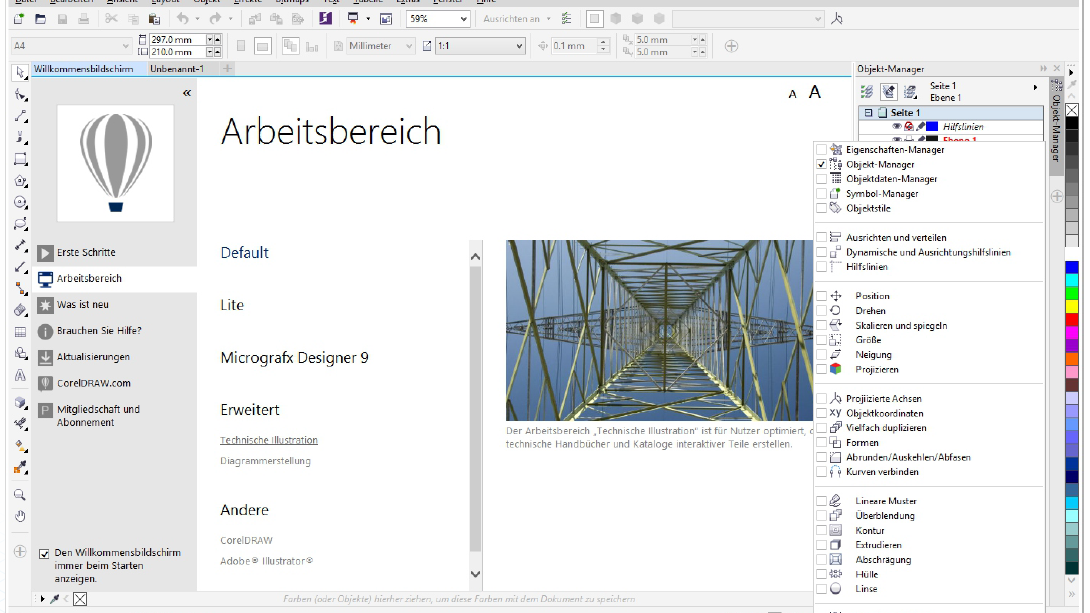Collapse the welcome sidebar with double chevron
The width and height of the screenshot is (1090, 613).
[x=186, y=93]
